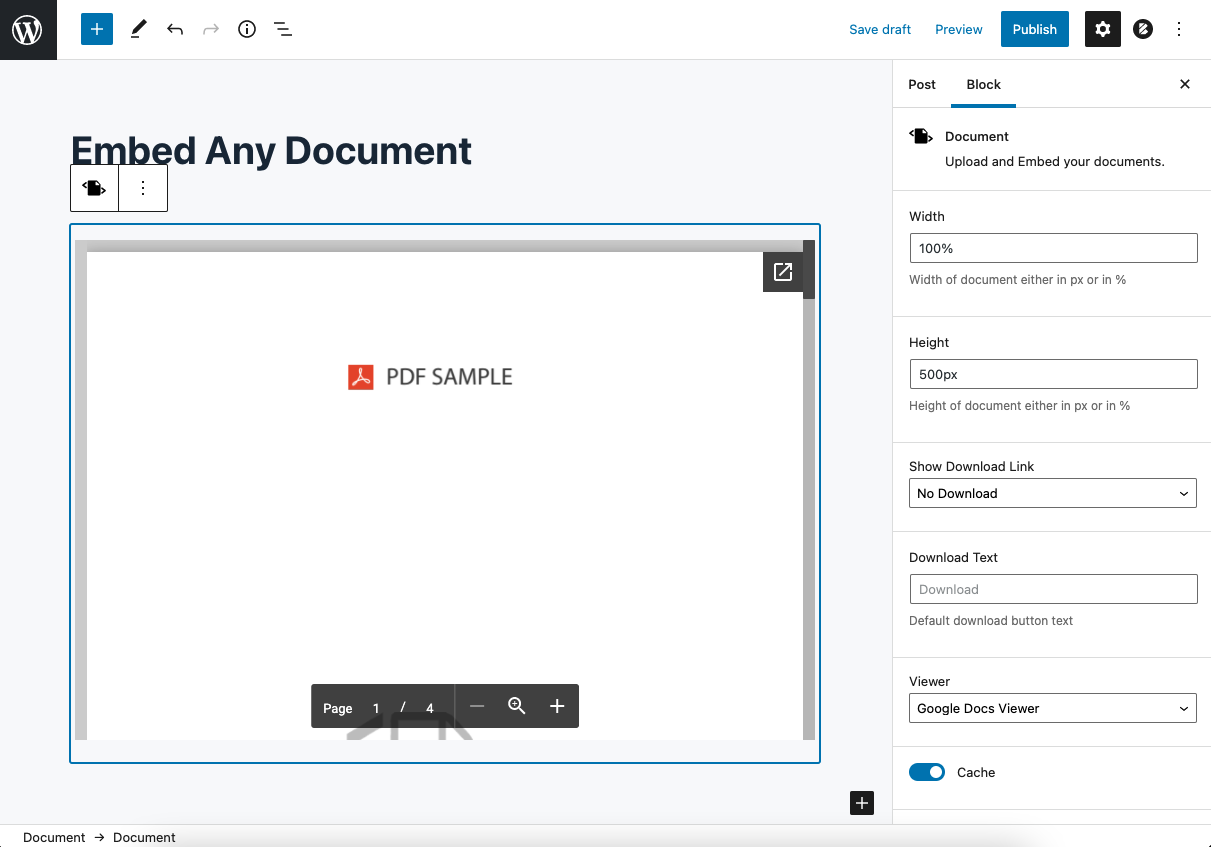Open document in new tab icon
The width and height of the screenshot is (1211, 847).
(x=783, y=271)
